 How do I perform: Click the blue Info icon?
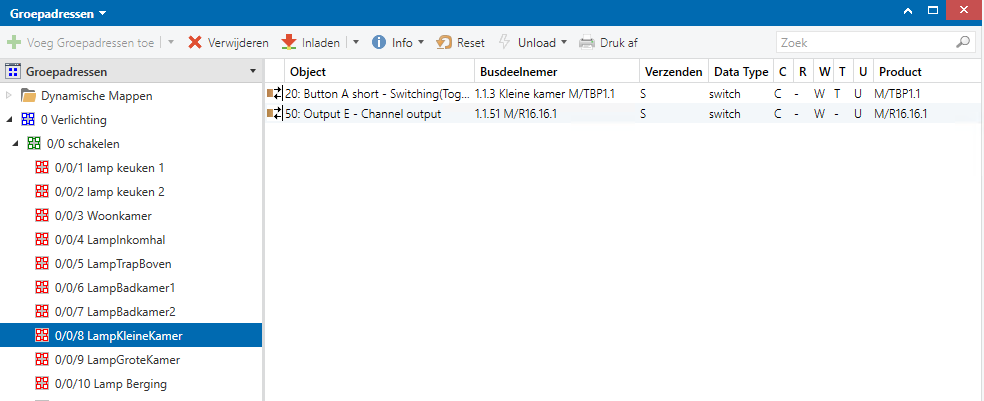click(379, 43)
